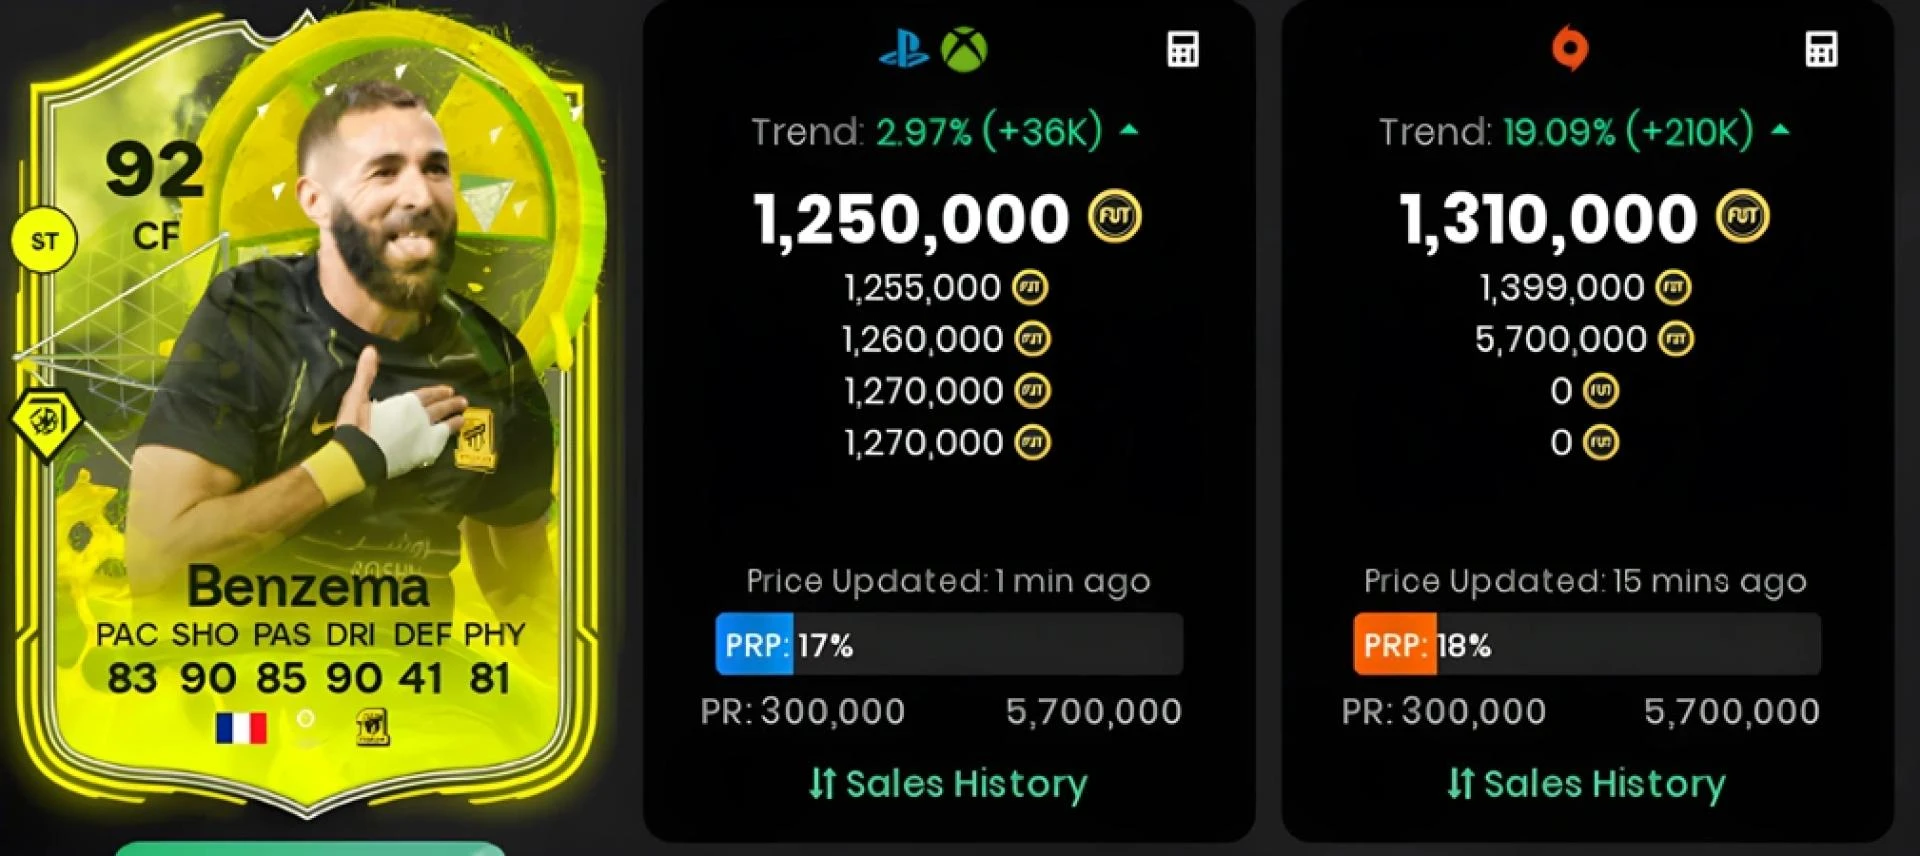
Task: Click FUT coin beside 1,250,000 price
Action: (x=1115, y=217)
